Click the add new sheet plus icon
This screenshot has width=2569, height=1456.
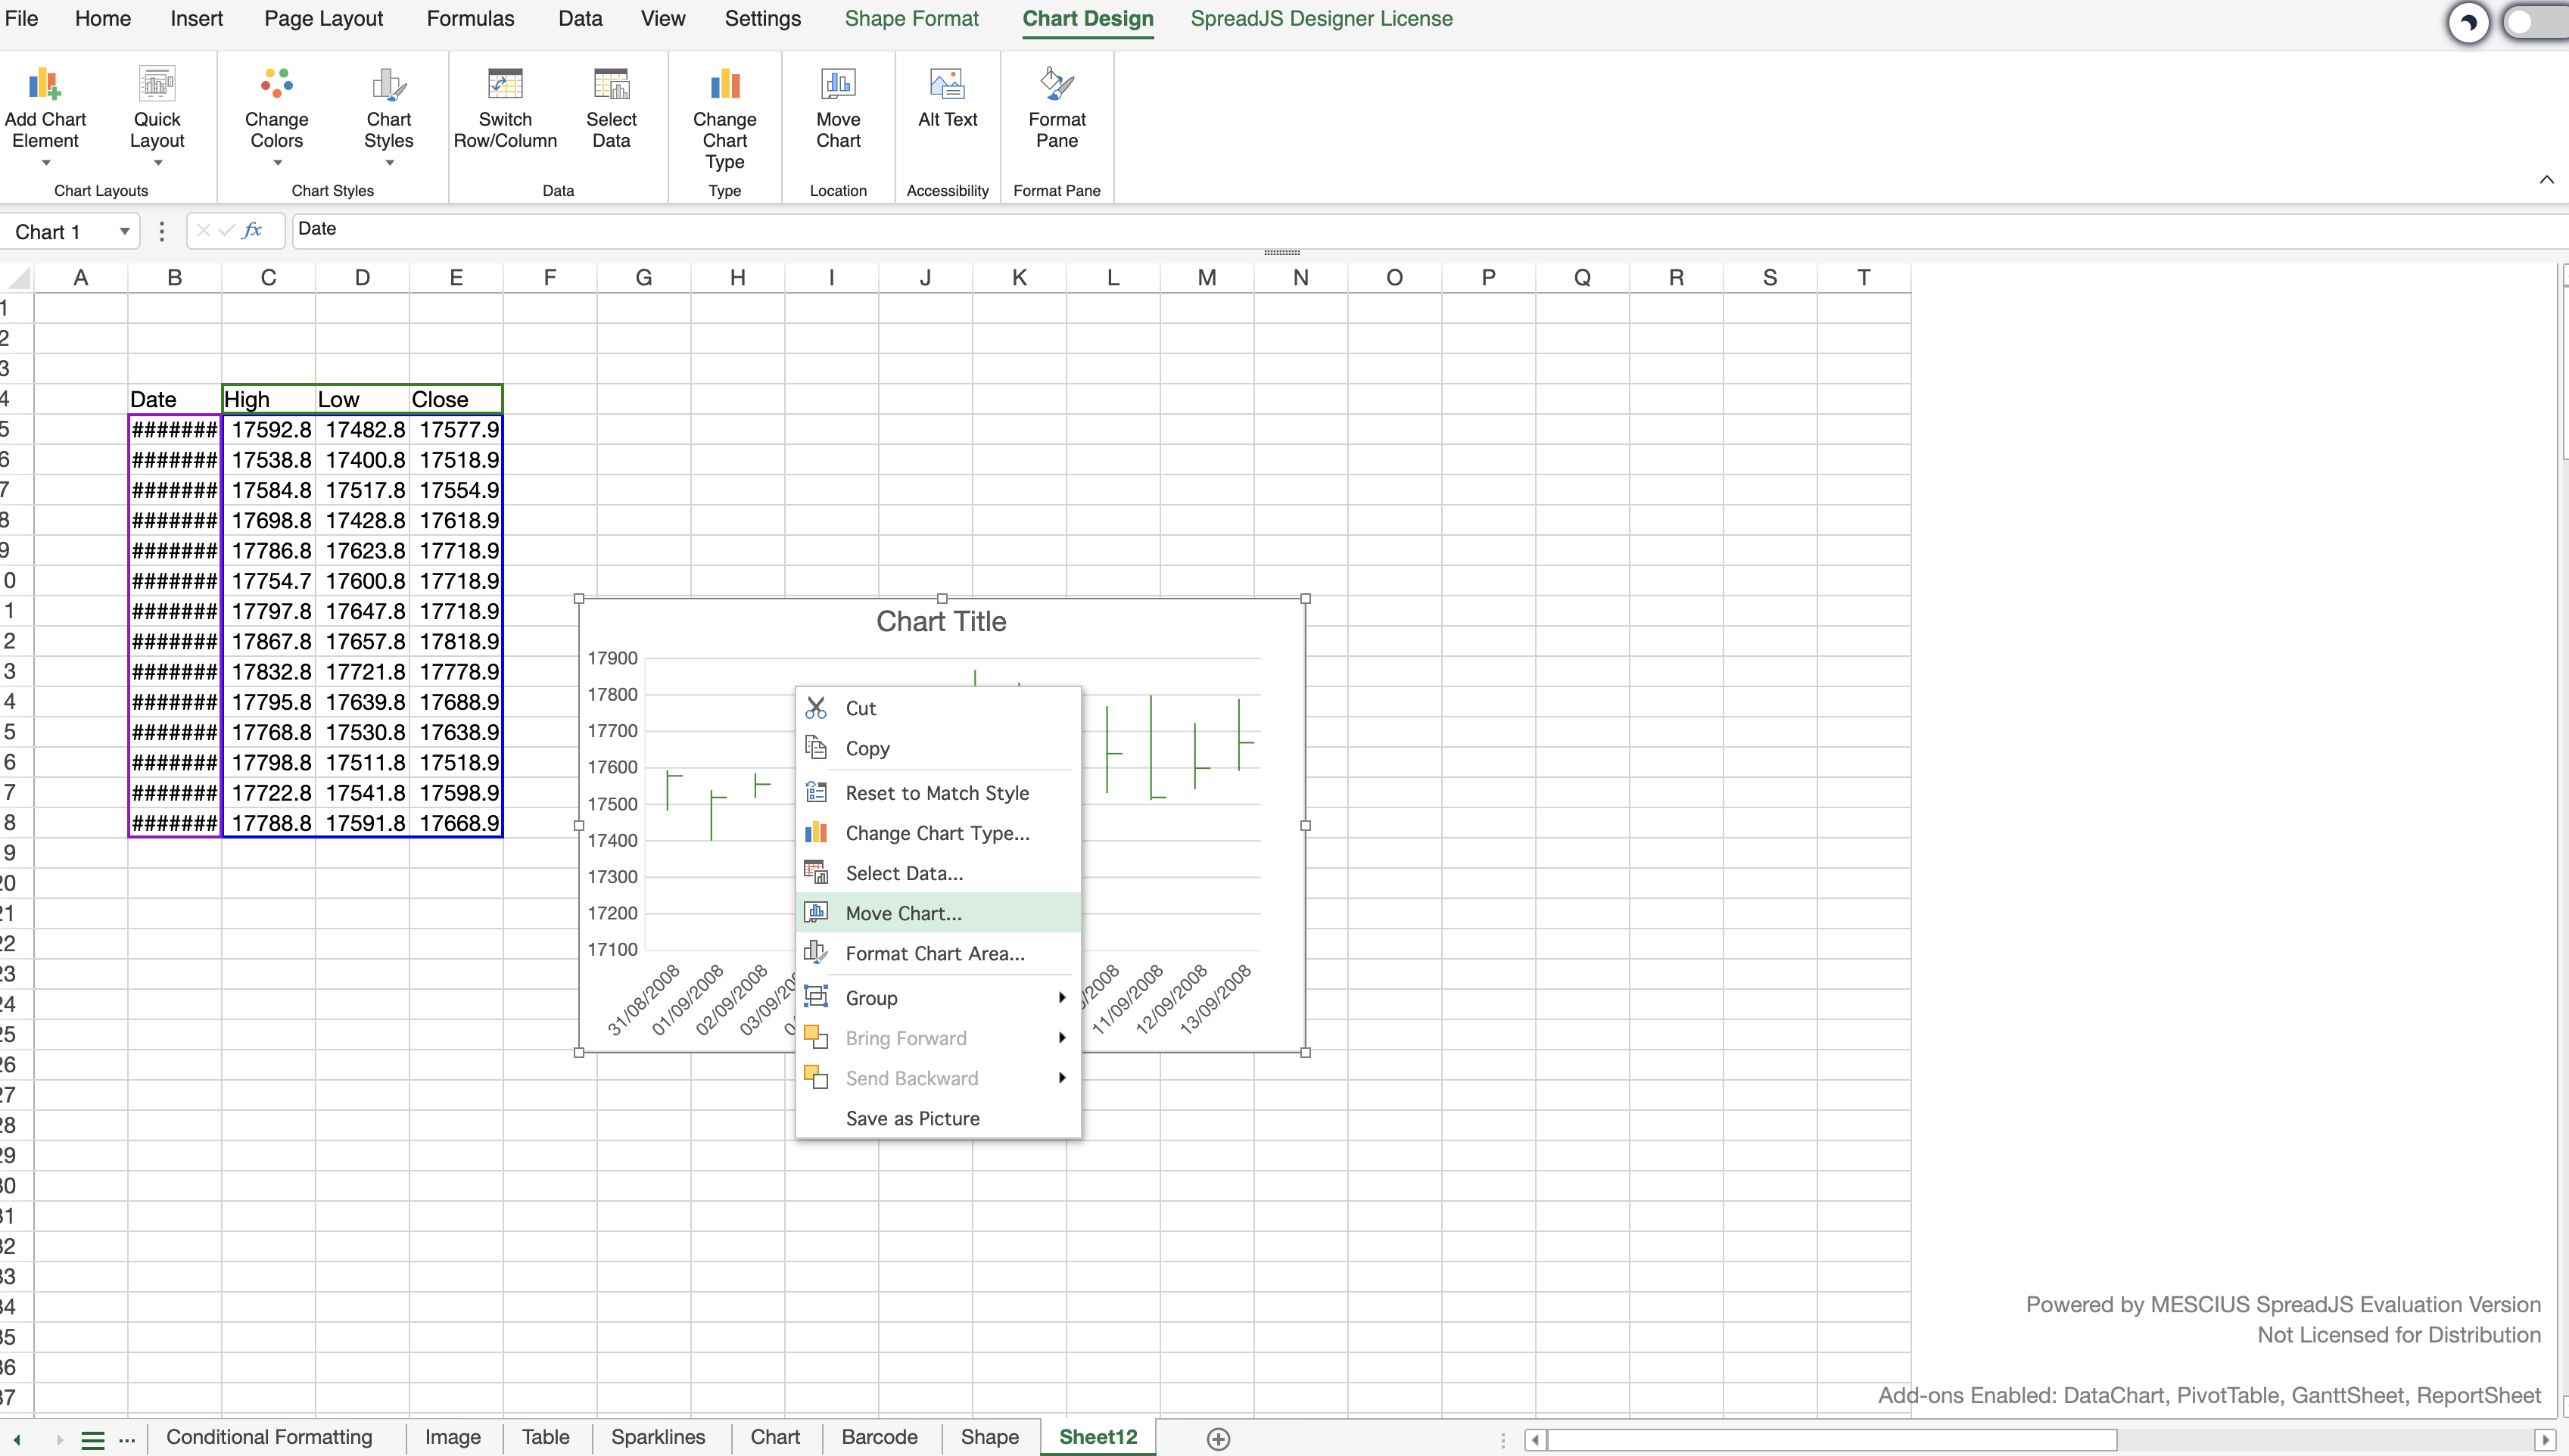pyautogui.click(x=1218, y=1438)
